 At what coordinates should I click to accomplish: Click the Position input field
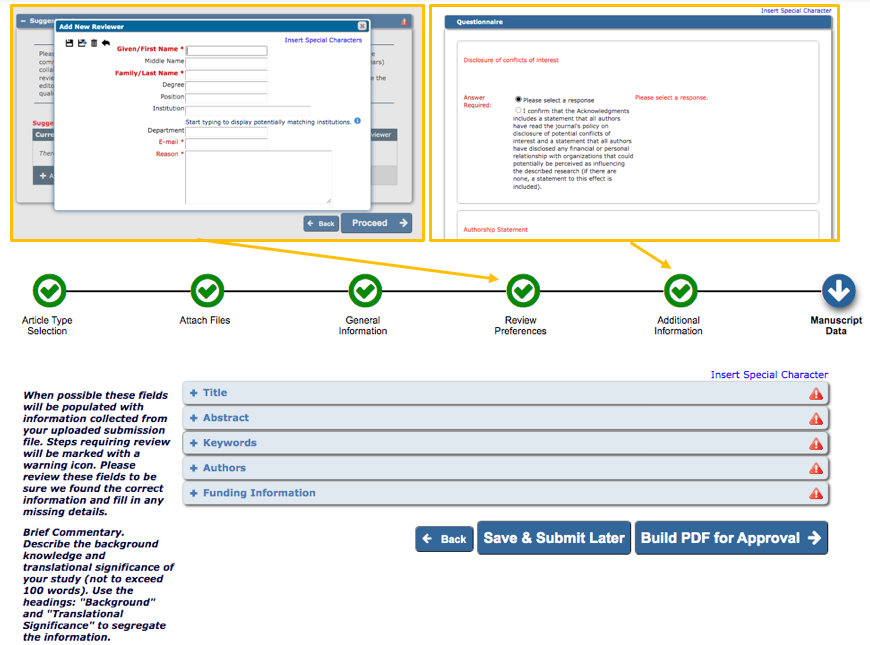click(226, 98)
